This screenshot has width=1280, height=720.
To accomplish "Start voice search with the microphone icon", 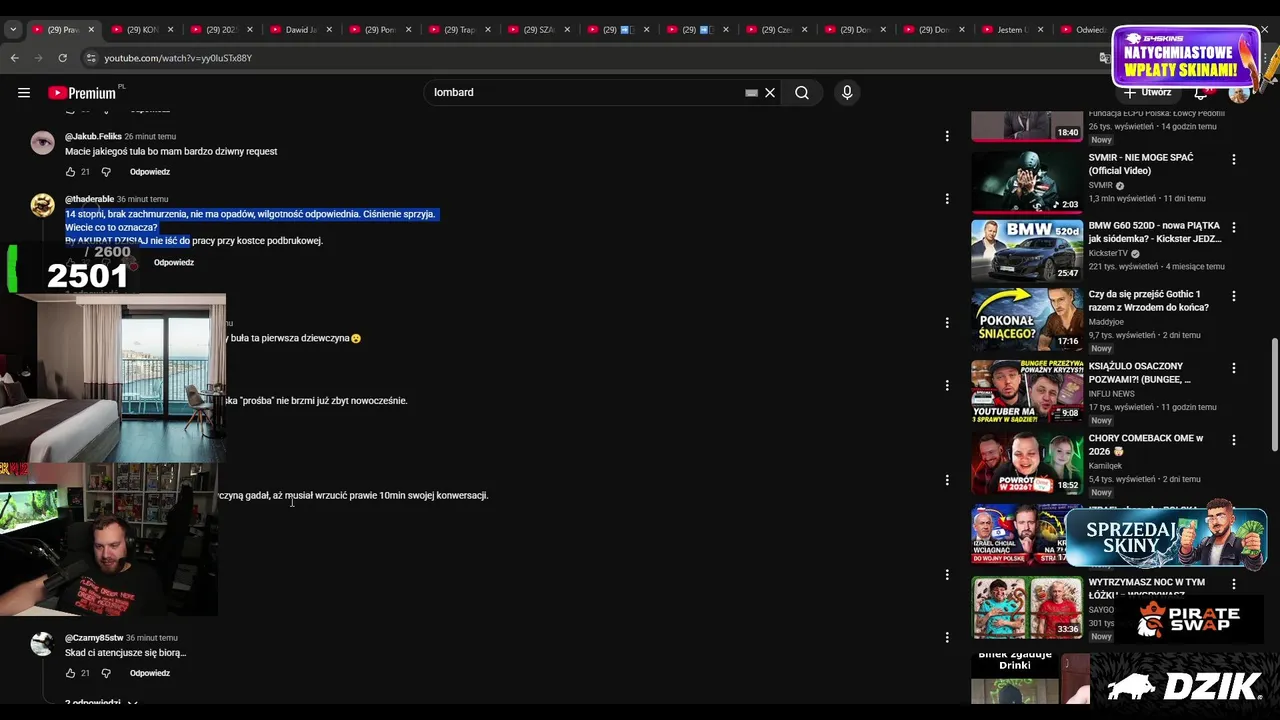I will coord(847,93).
